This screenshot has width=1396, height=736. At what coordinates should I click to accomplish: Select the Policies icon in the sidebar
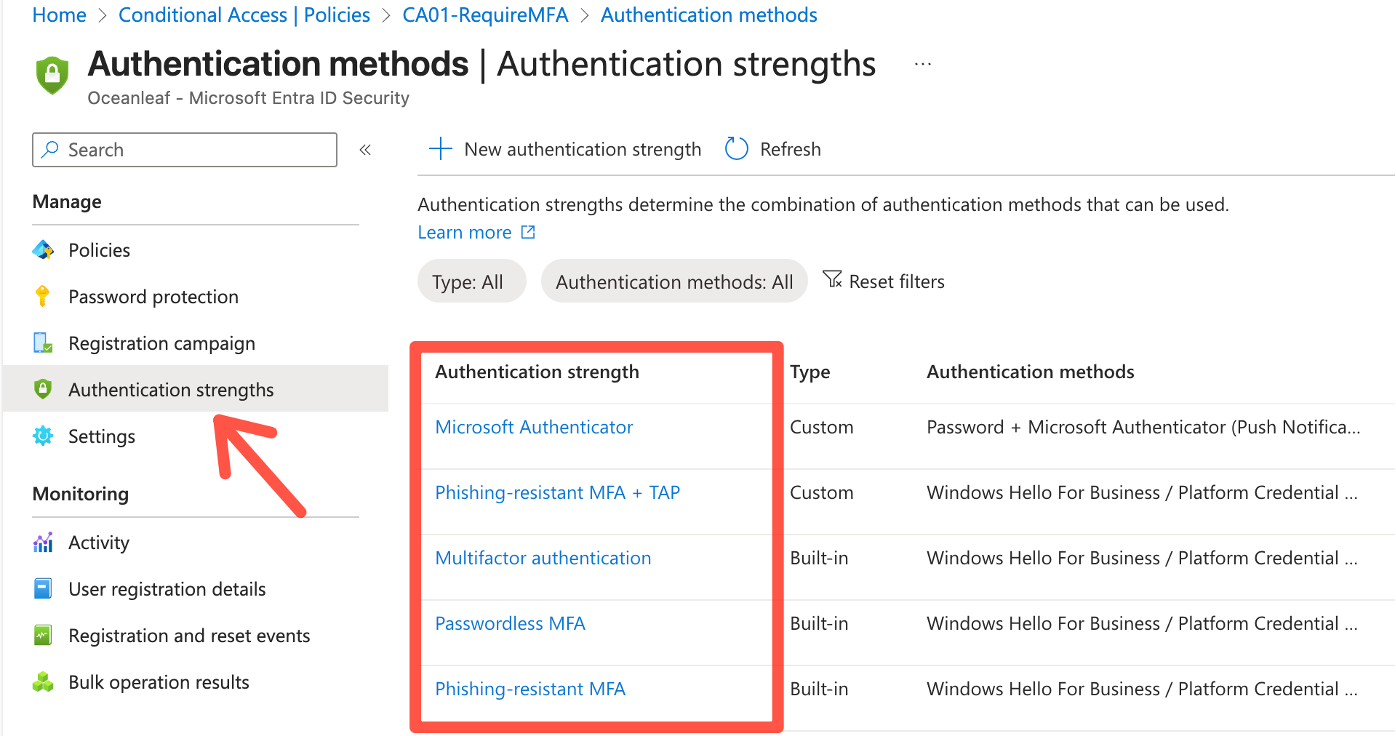[x=42, y=250]
